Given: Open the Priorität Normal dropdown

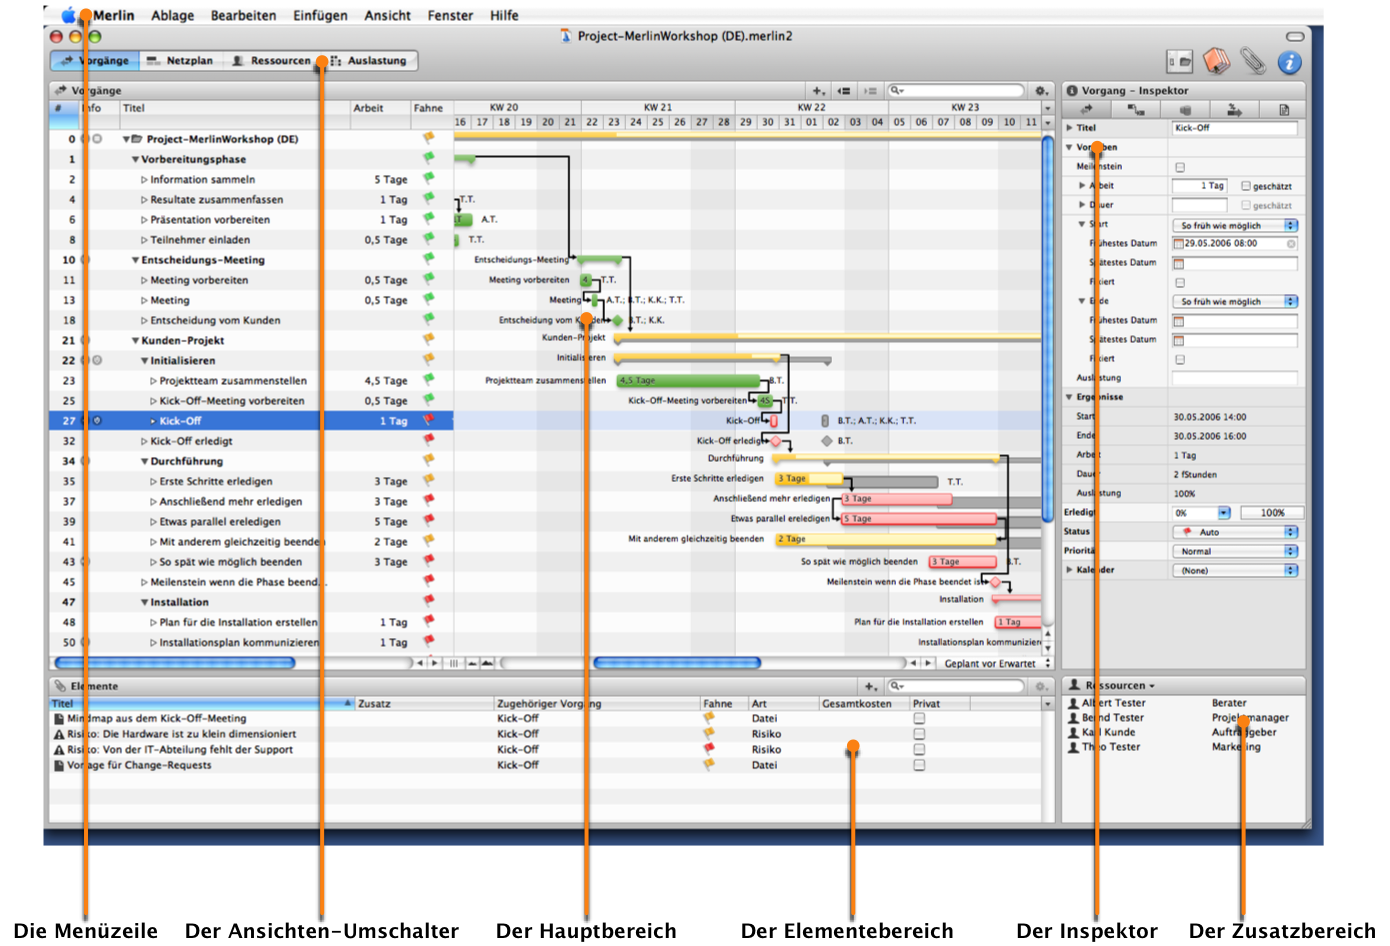Looking at the screenshot, I should coord(1235,551).
